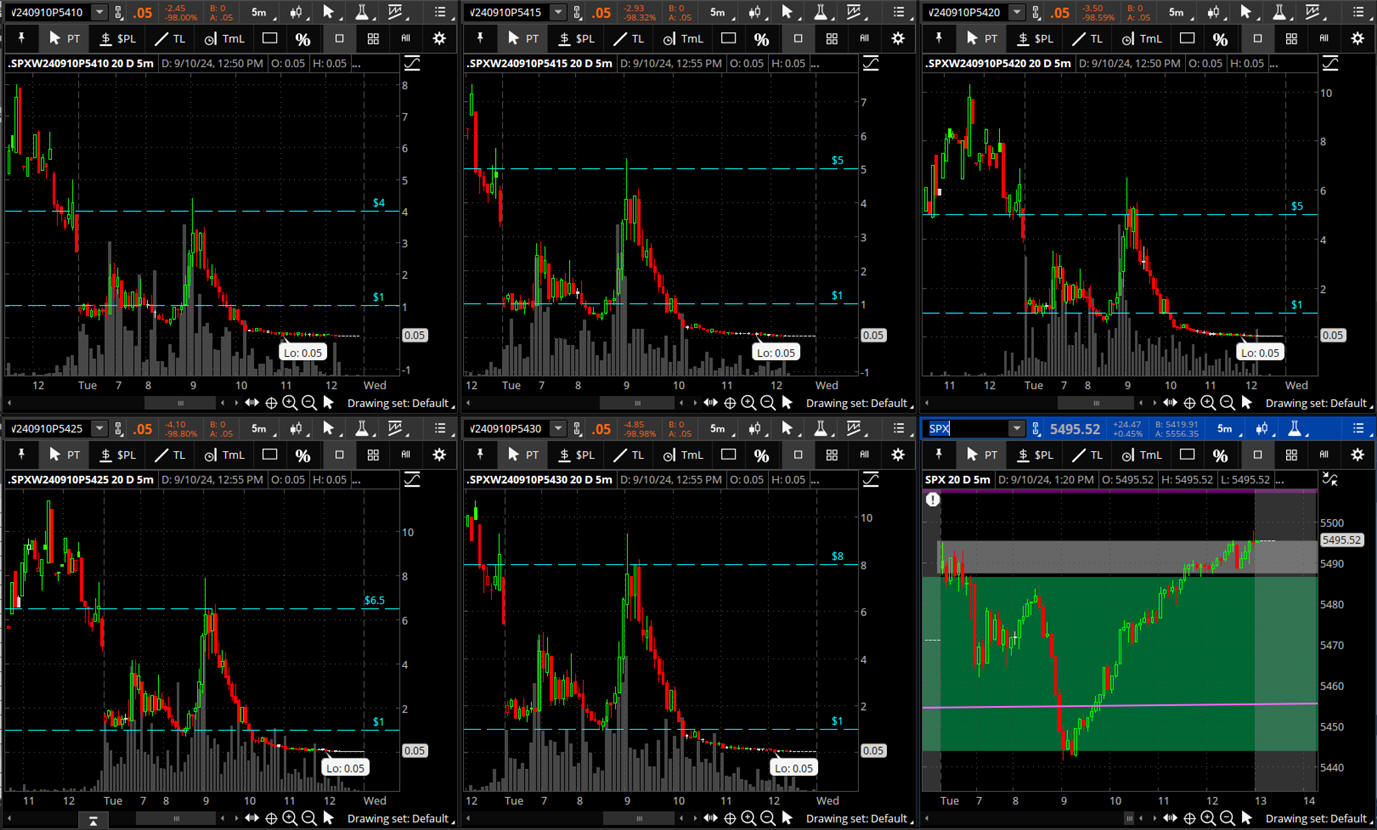Viewport: 1377px width, 830px height.
Task: Toggle the single-chart square button in P5410 toolbar
Action: [x=339, y=38]
